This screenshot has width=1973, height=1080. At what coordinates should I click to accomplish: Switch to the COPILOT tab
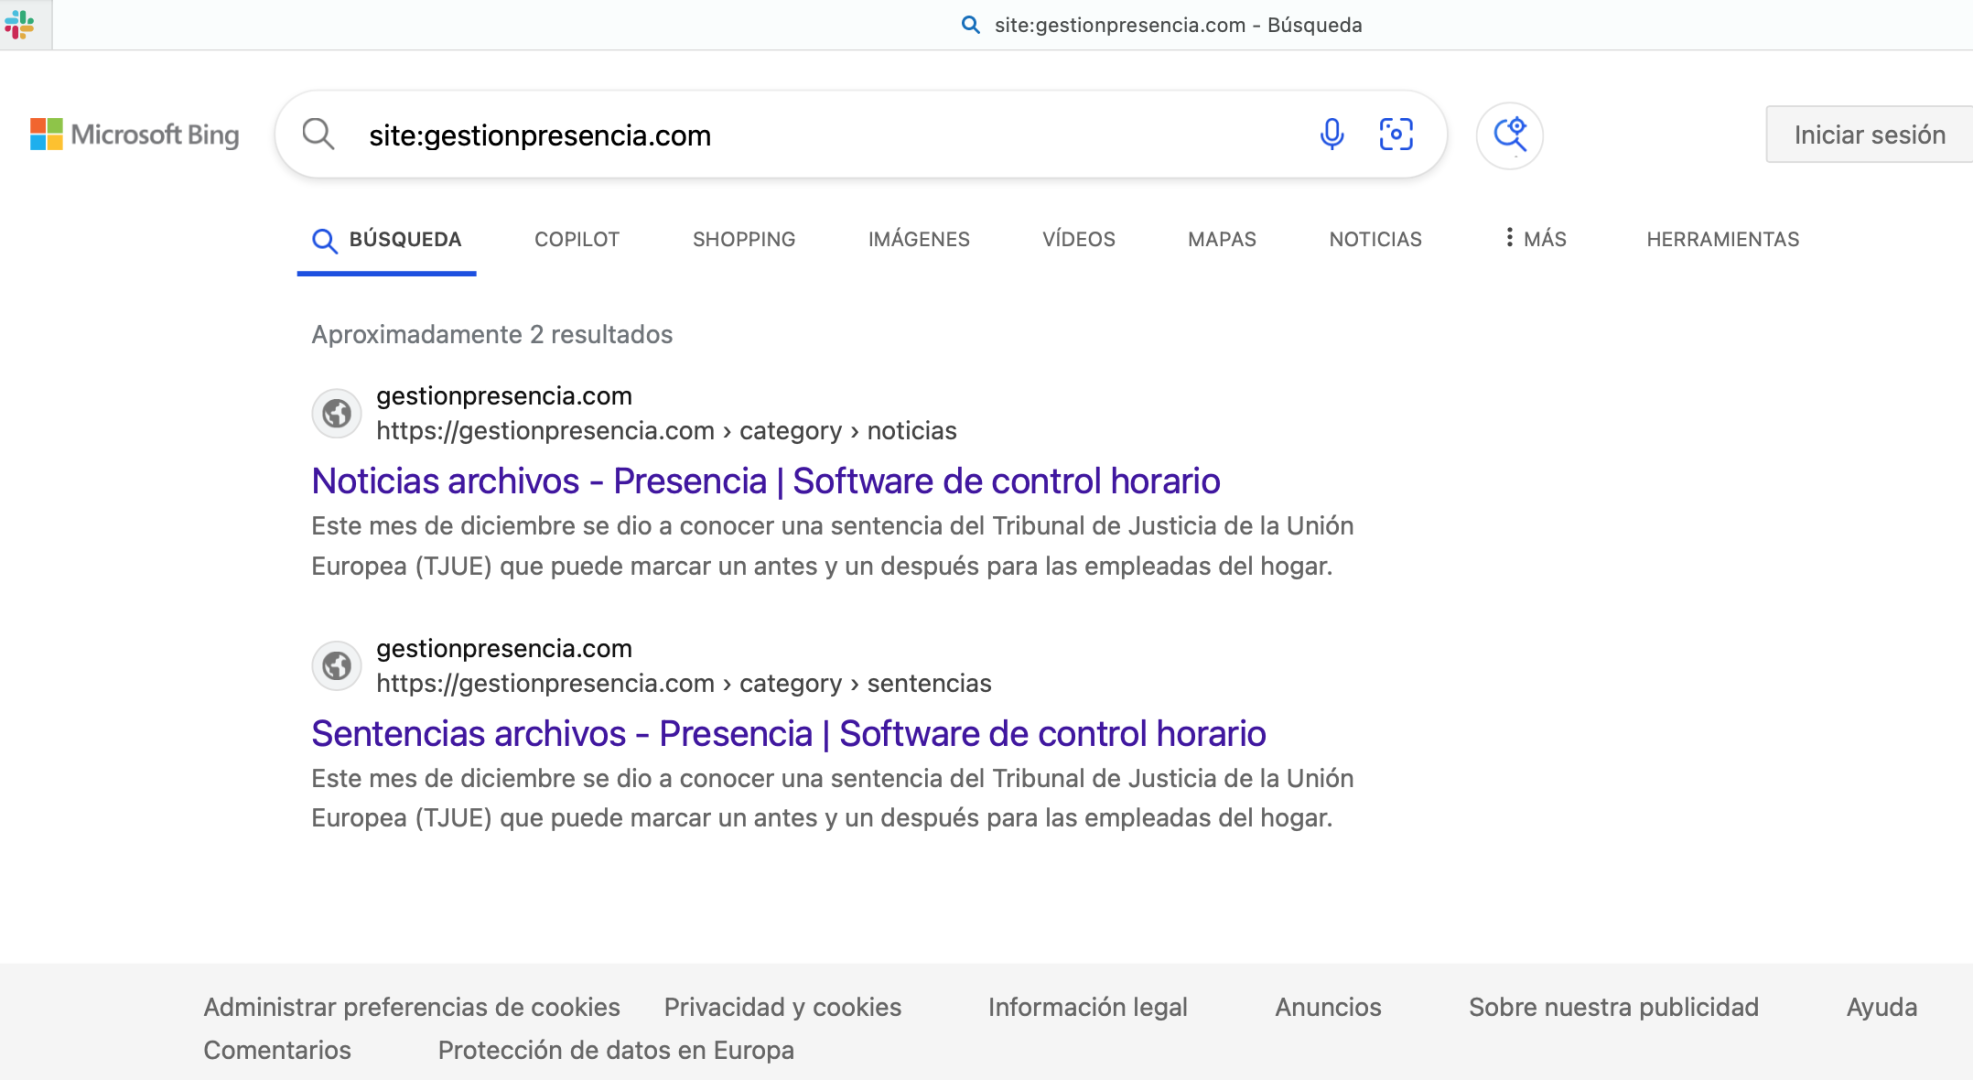tap(577, 240)
